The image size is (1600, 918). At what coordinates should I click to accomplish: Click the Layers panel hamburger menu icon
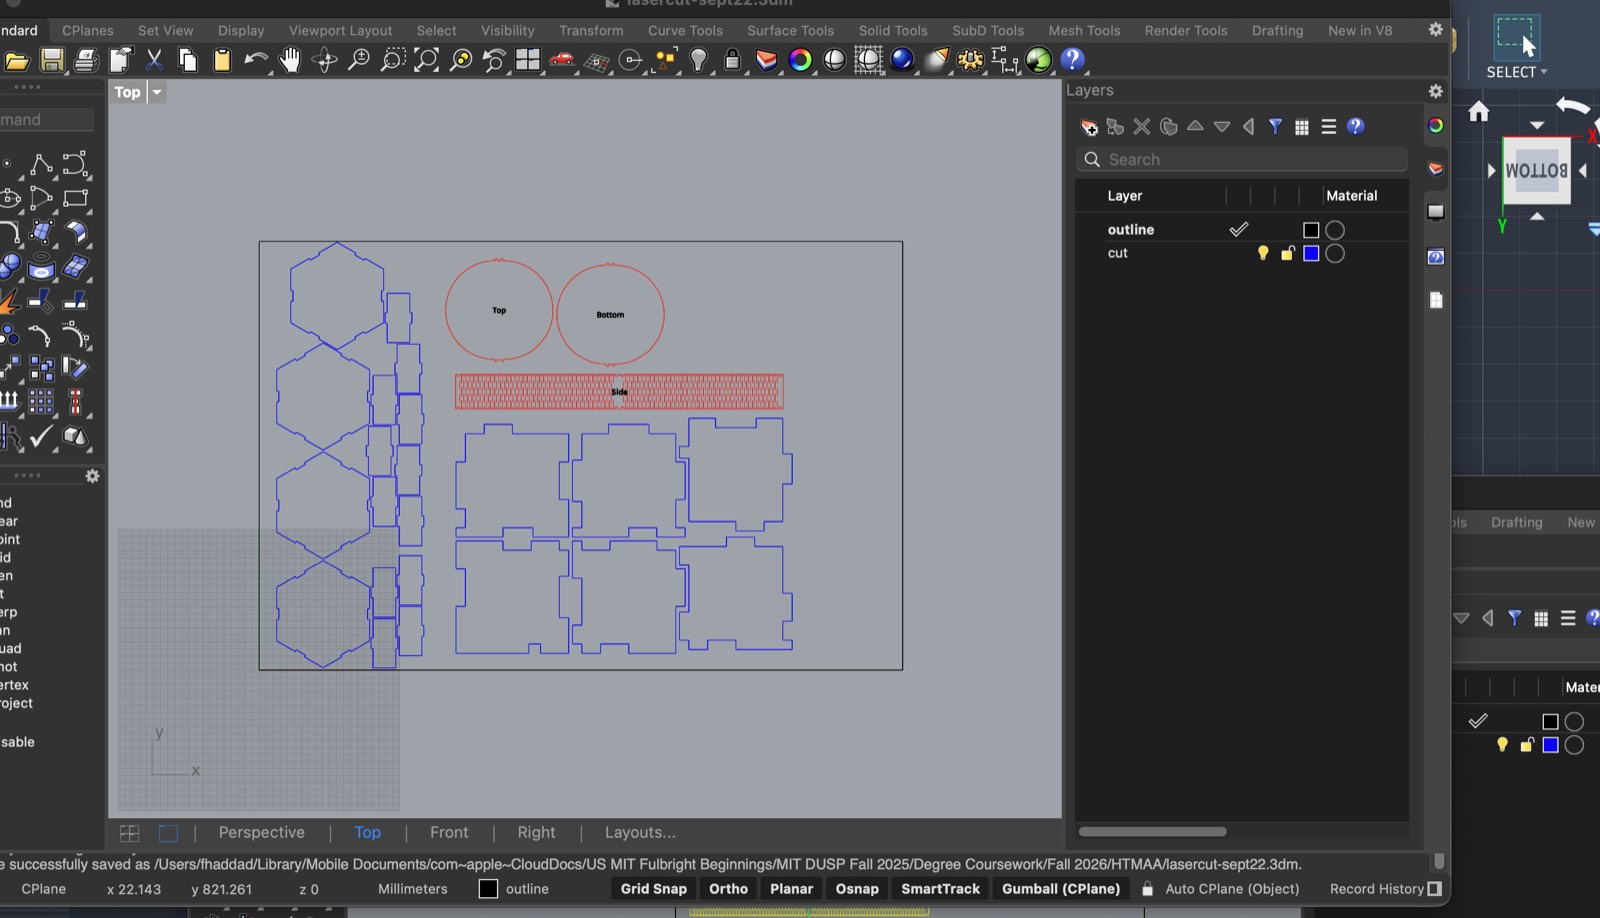pos(1328,127)
